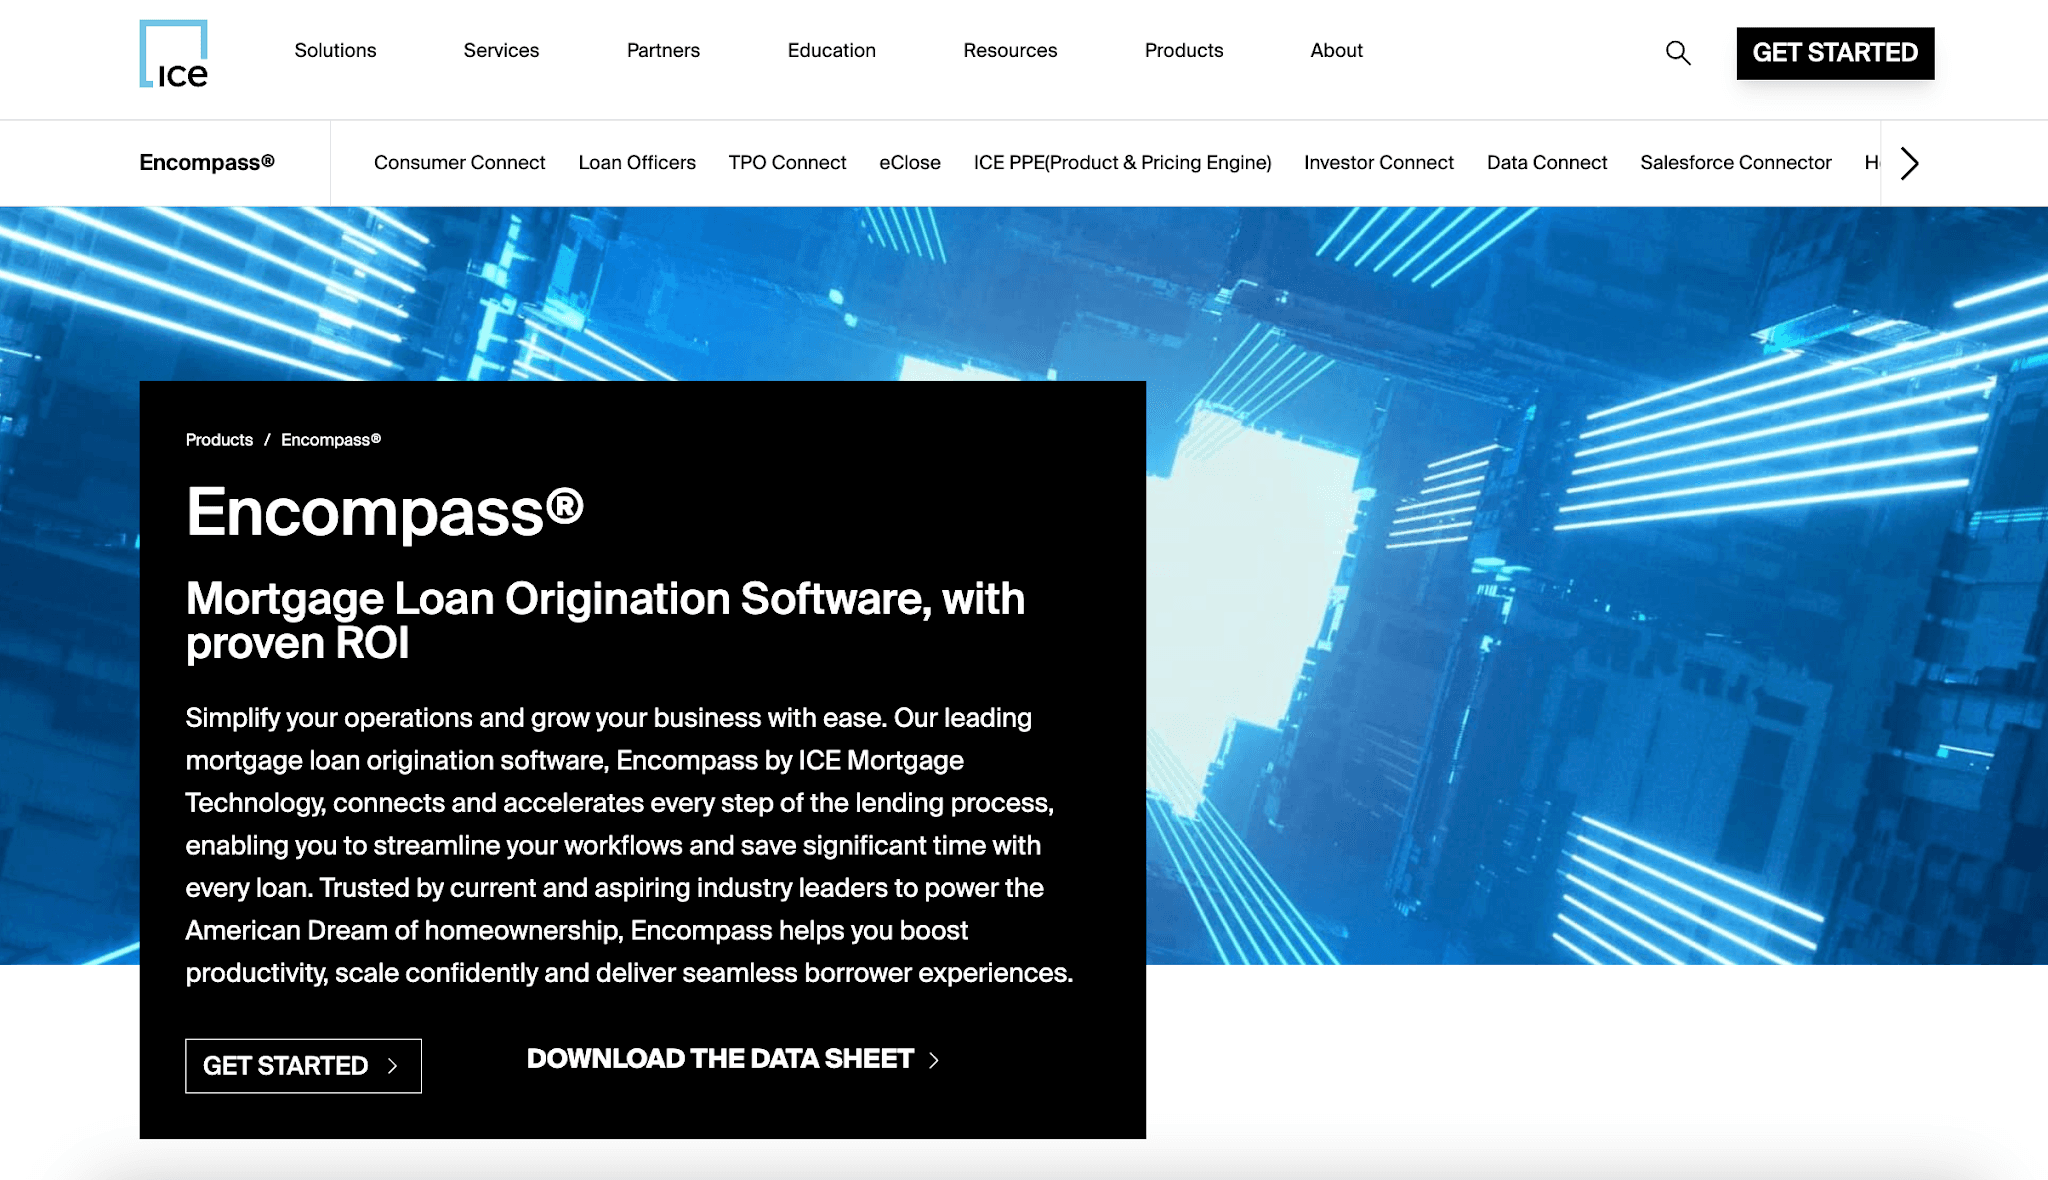Click the Mortgage Loan Origination Software subheading
The width and height of the screenshot is (2048, 1180).
coord(605,621)
